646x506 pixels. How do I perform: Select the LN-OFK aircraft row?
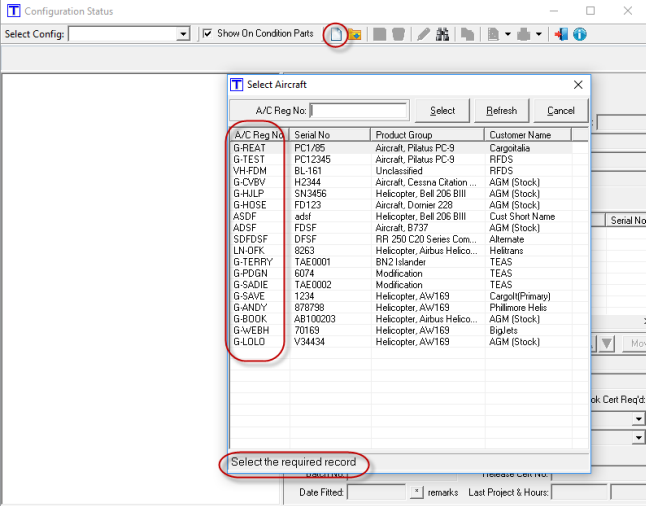click(x=401, y=251)
